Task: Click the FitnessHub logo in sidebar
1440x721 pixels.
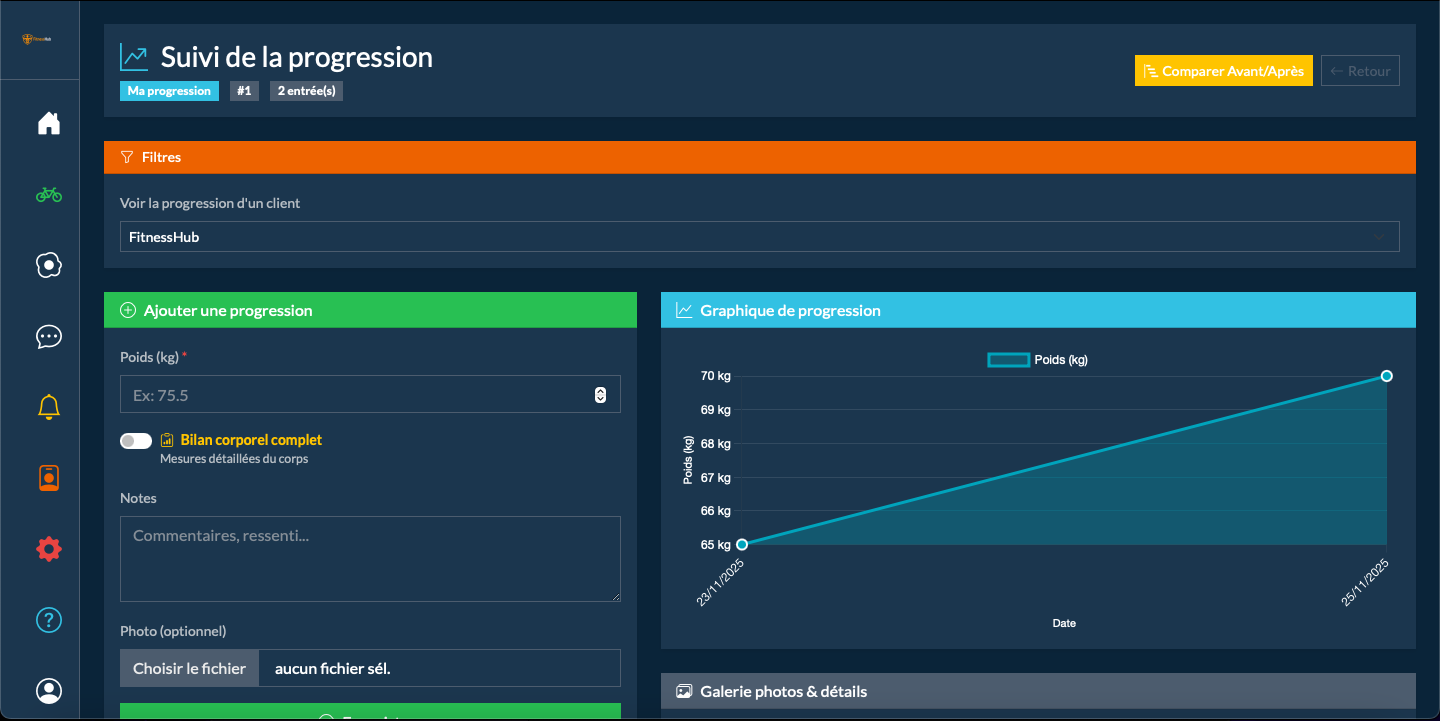Action: point(38,39)
